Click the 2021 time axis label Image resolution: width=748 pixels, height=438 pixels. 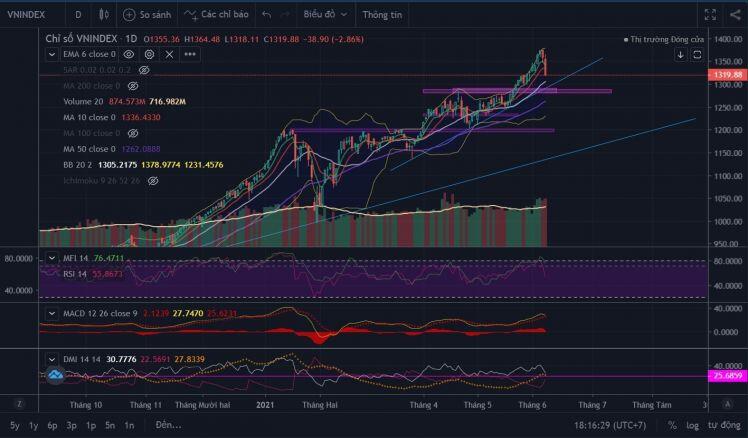265,405
